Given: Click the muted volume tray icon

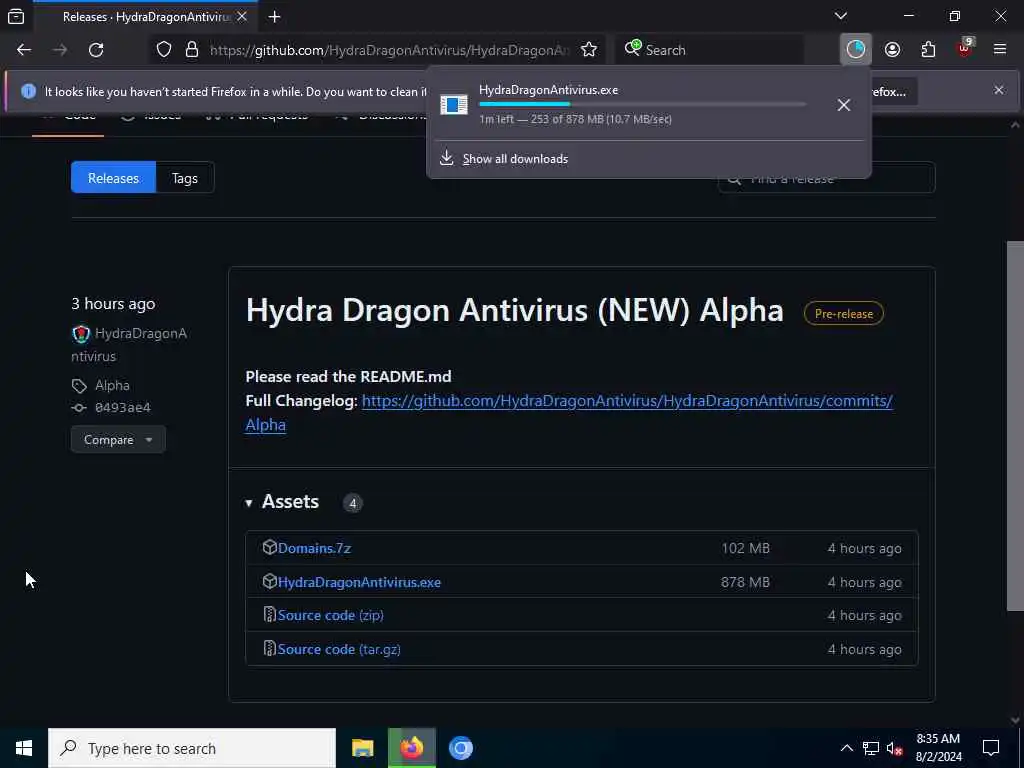Looking at the screenshot, I should tap(894, 748).
